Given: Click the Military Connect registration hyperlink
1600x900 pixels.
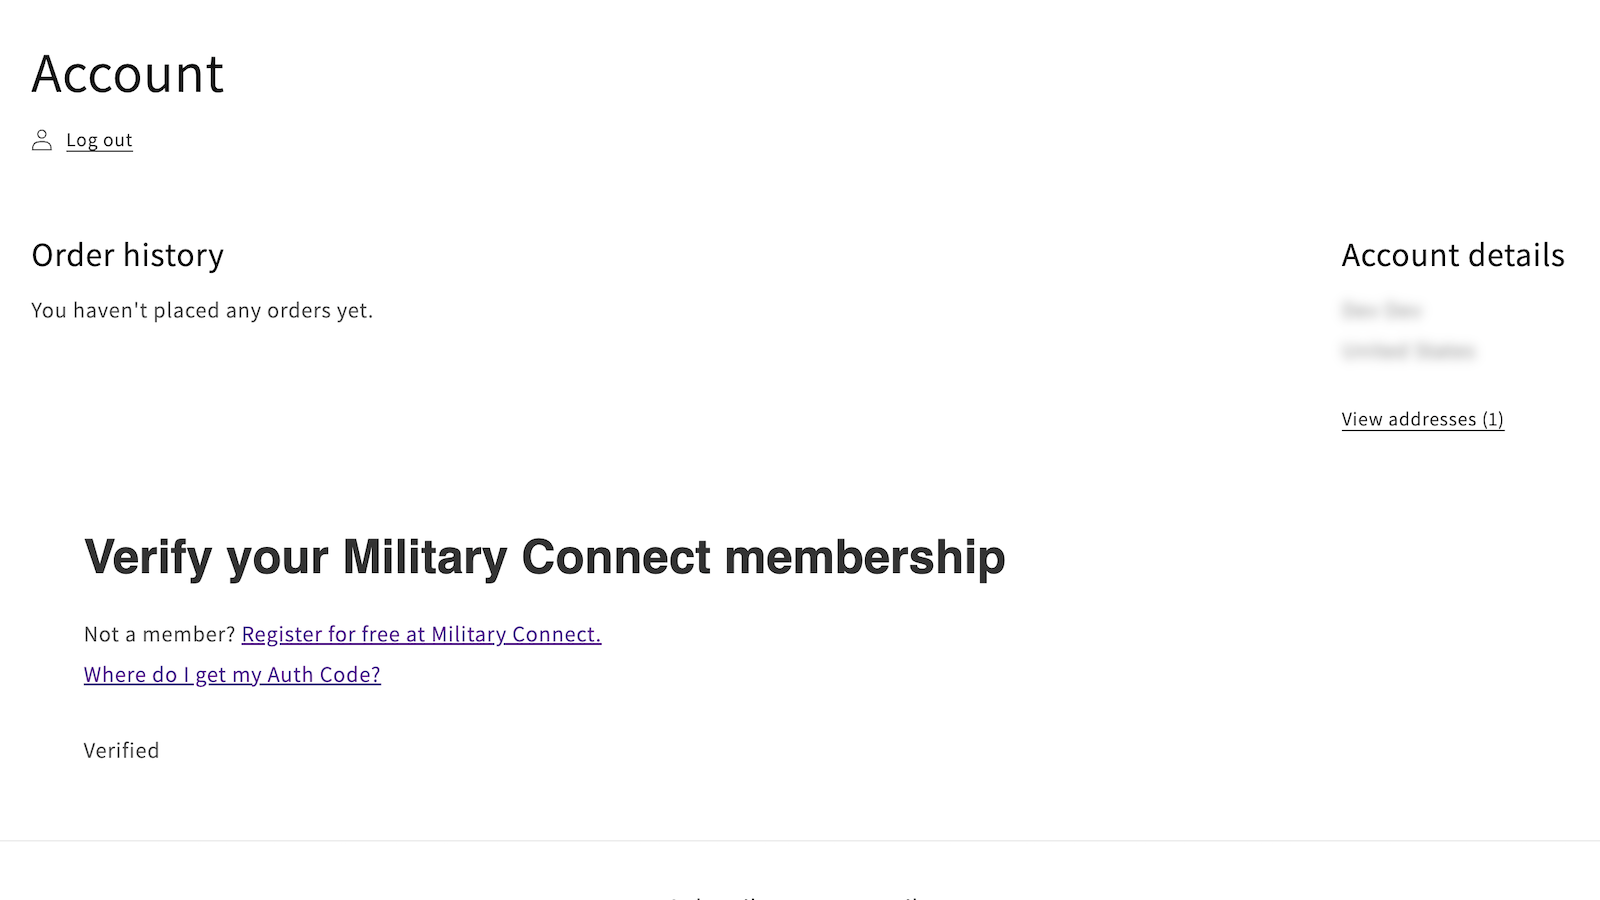Looking at the screenshot, I should 421,634.
